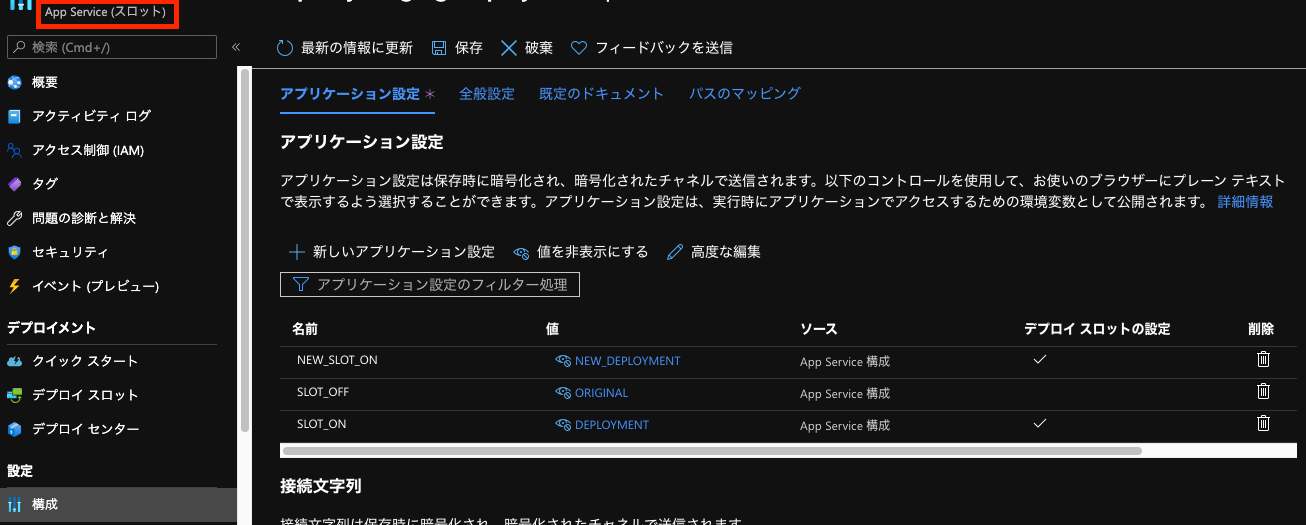The width and height of the screenshot is (1306, 525).
Task: Click the セキュリティ shield icon
Action: tap(14, 252)
